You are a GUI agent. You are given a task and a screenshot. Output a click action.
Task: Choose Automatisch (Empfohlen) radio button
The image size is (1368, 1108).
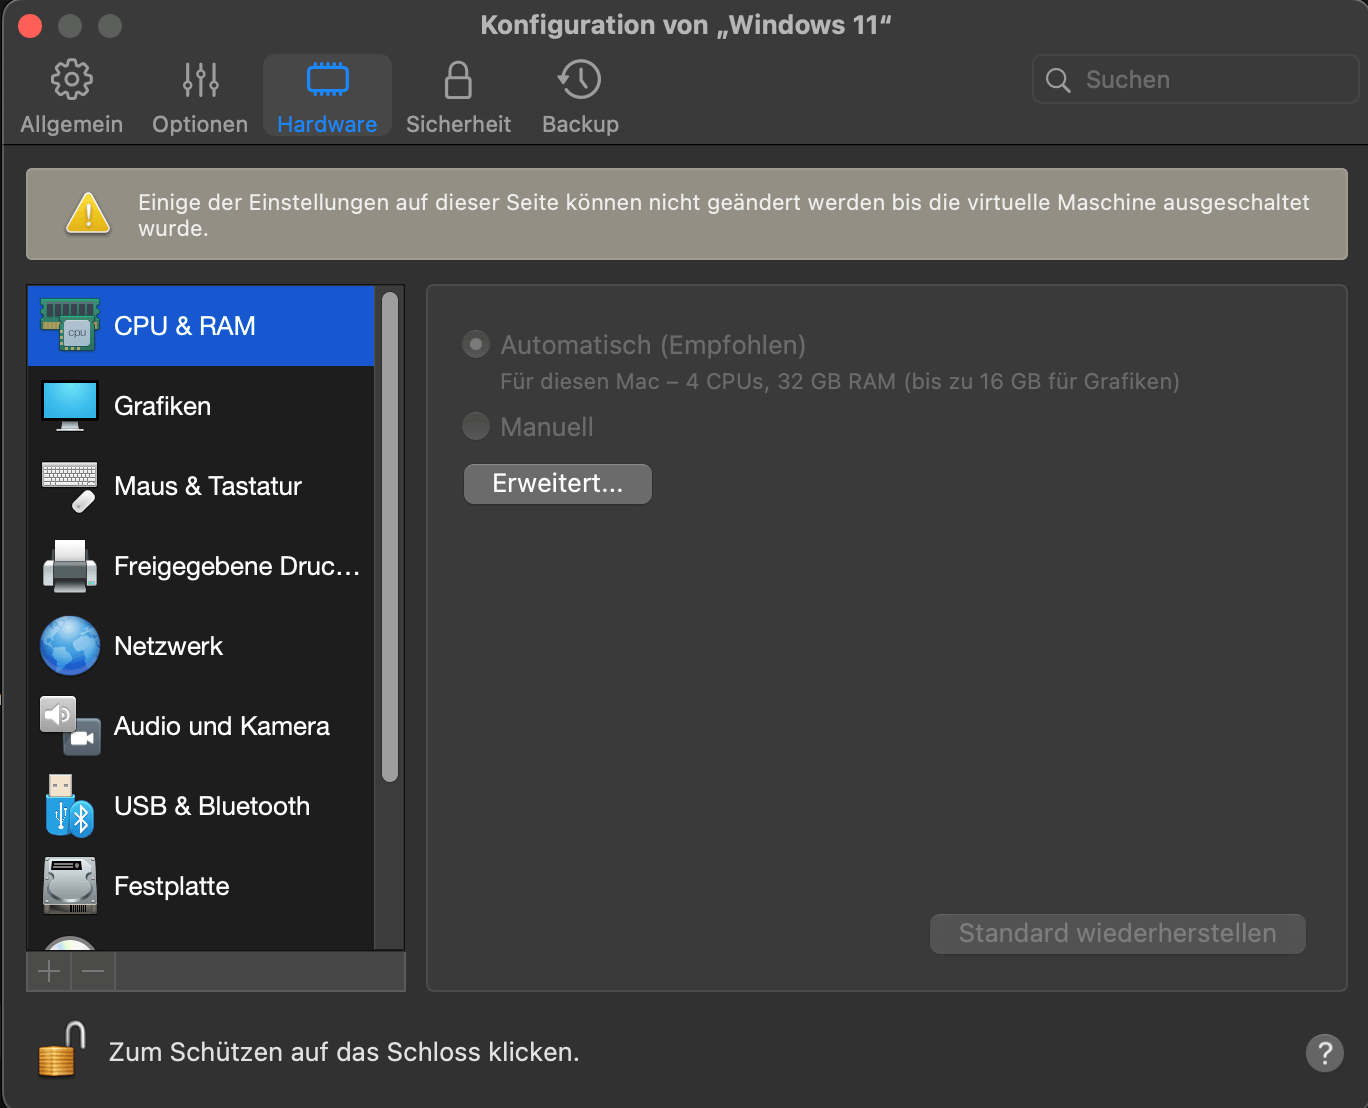[x=476, y=345]
